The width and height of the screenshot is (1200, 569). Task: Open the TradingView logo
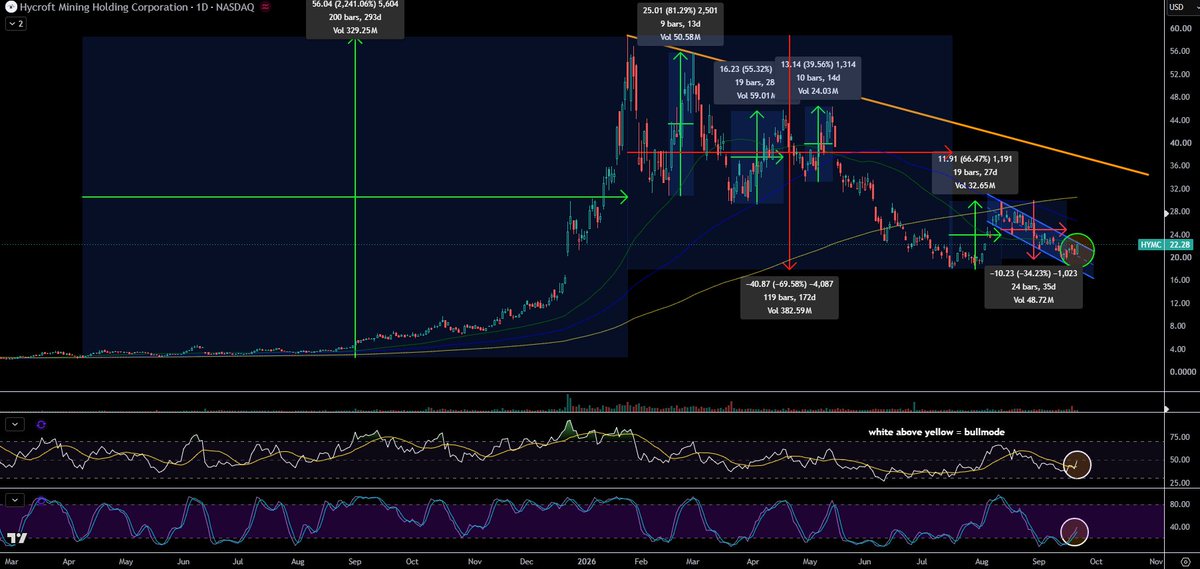click(x=16, y=539)
